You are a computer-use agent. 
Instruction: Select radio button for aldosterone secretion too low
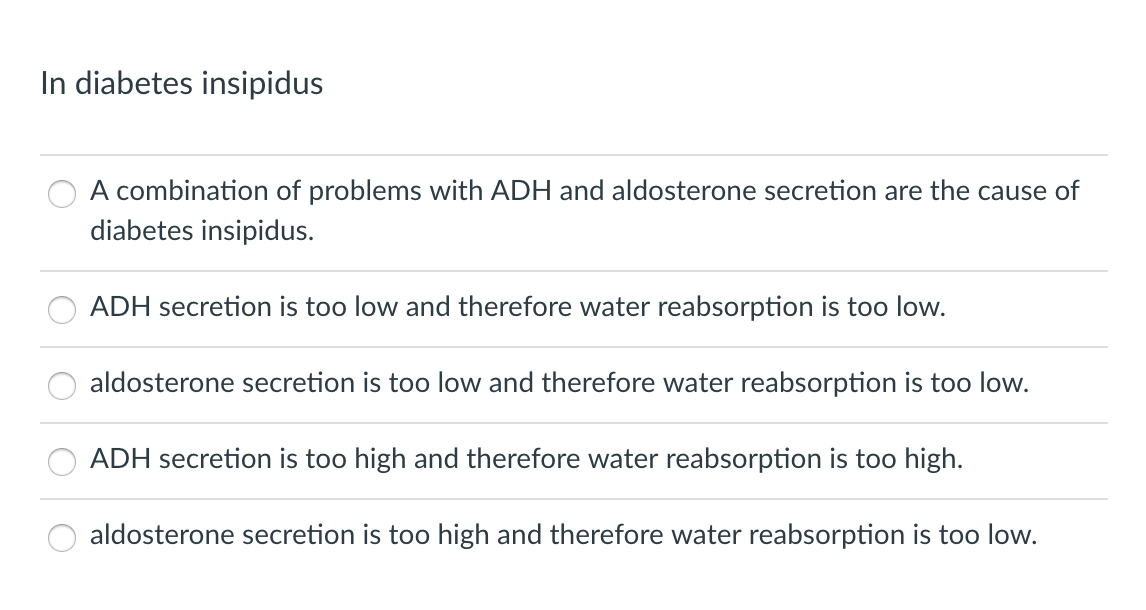pyautogui.click(x=61, y=386)
